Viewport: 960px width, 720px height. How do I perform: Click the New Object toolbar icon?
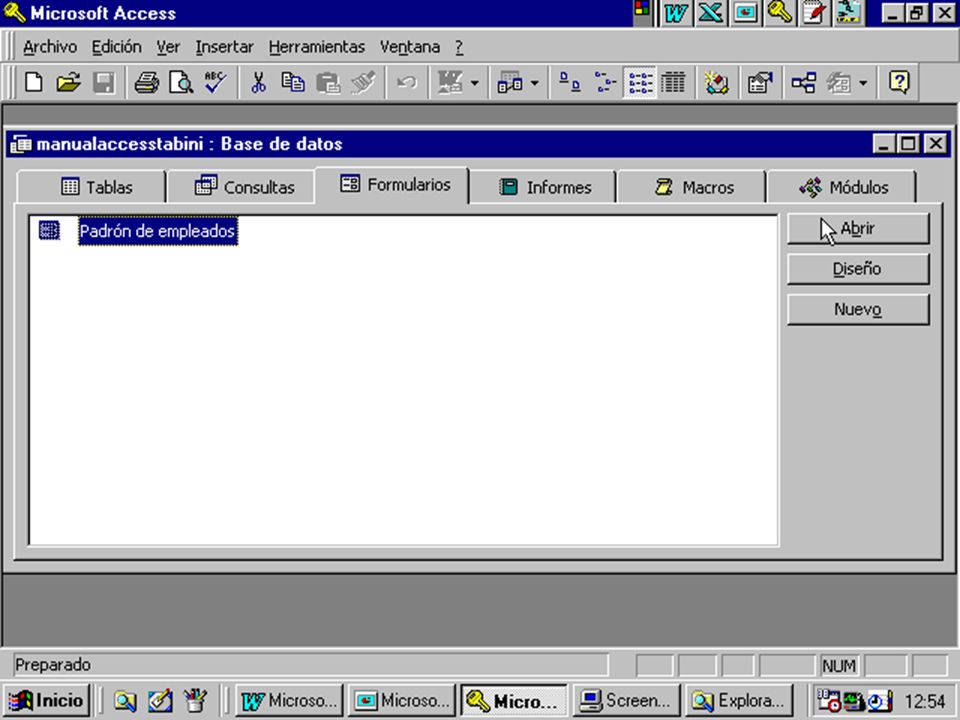(839, 82)
